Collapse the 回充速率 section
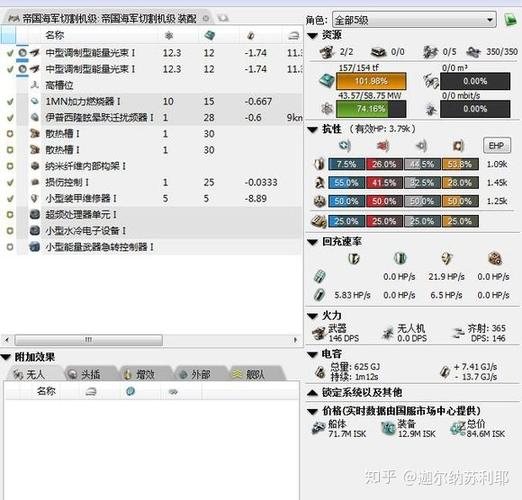Screen dimensions: 522x500 coord(313,242)
